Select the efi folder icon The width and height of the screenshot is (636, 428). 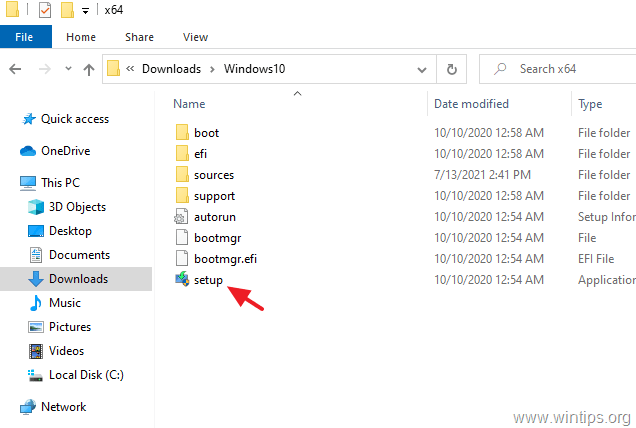pos(182,154)
